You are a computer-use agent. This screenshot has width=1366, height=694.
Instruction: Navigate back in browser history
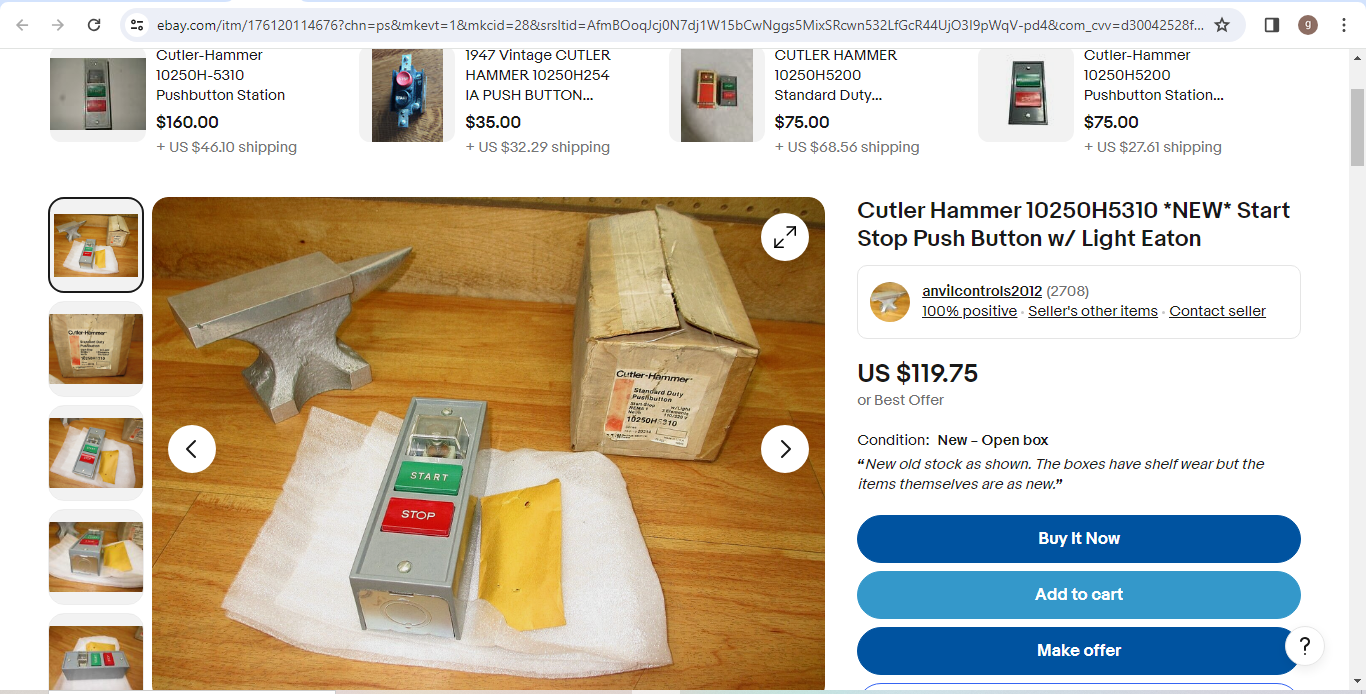[x=22, y=25]
